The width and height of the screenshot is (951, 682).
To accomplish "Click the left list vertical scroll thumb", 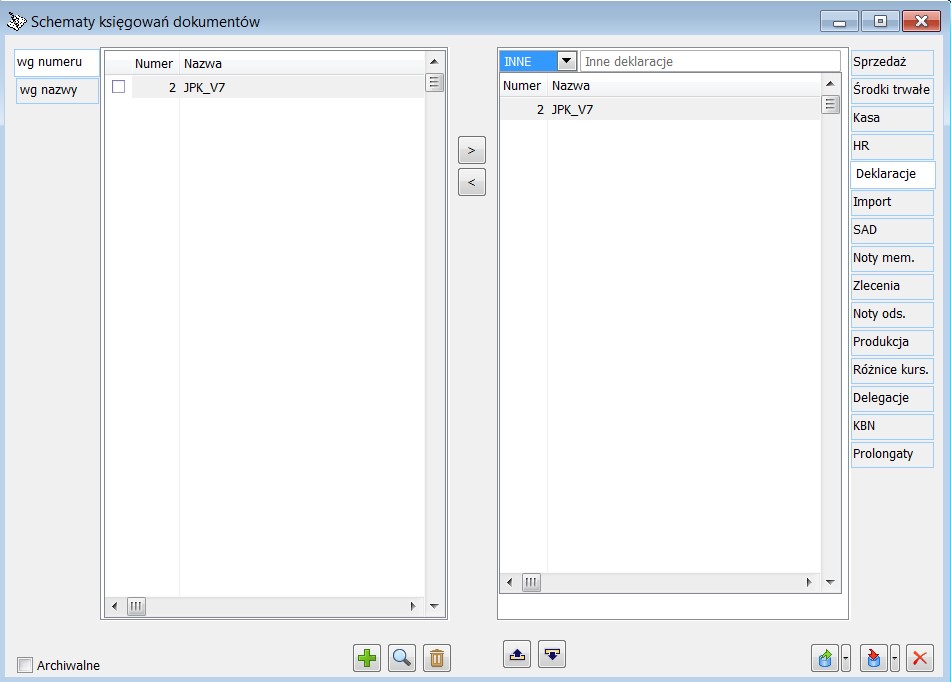I will pos(434,82).
